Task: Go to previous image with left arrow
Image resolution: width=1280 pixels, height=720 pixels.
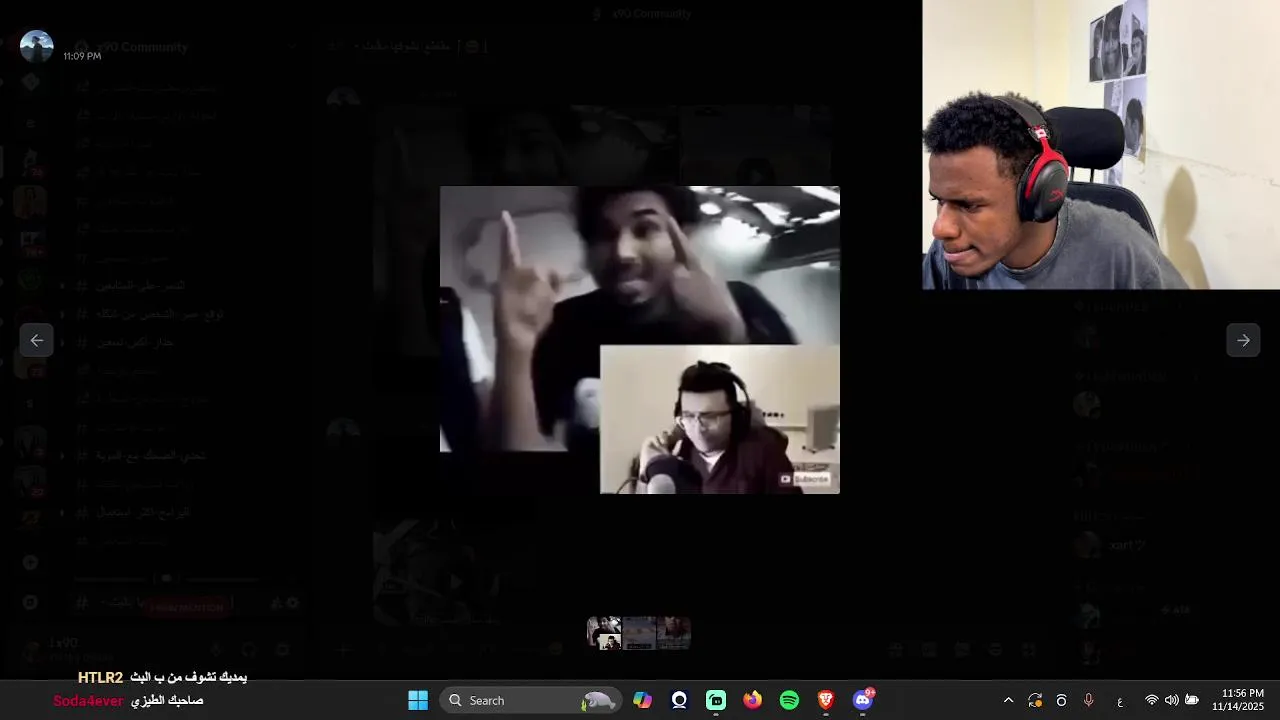Action: click(37, 340)
